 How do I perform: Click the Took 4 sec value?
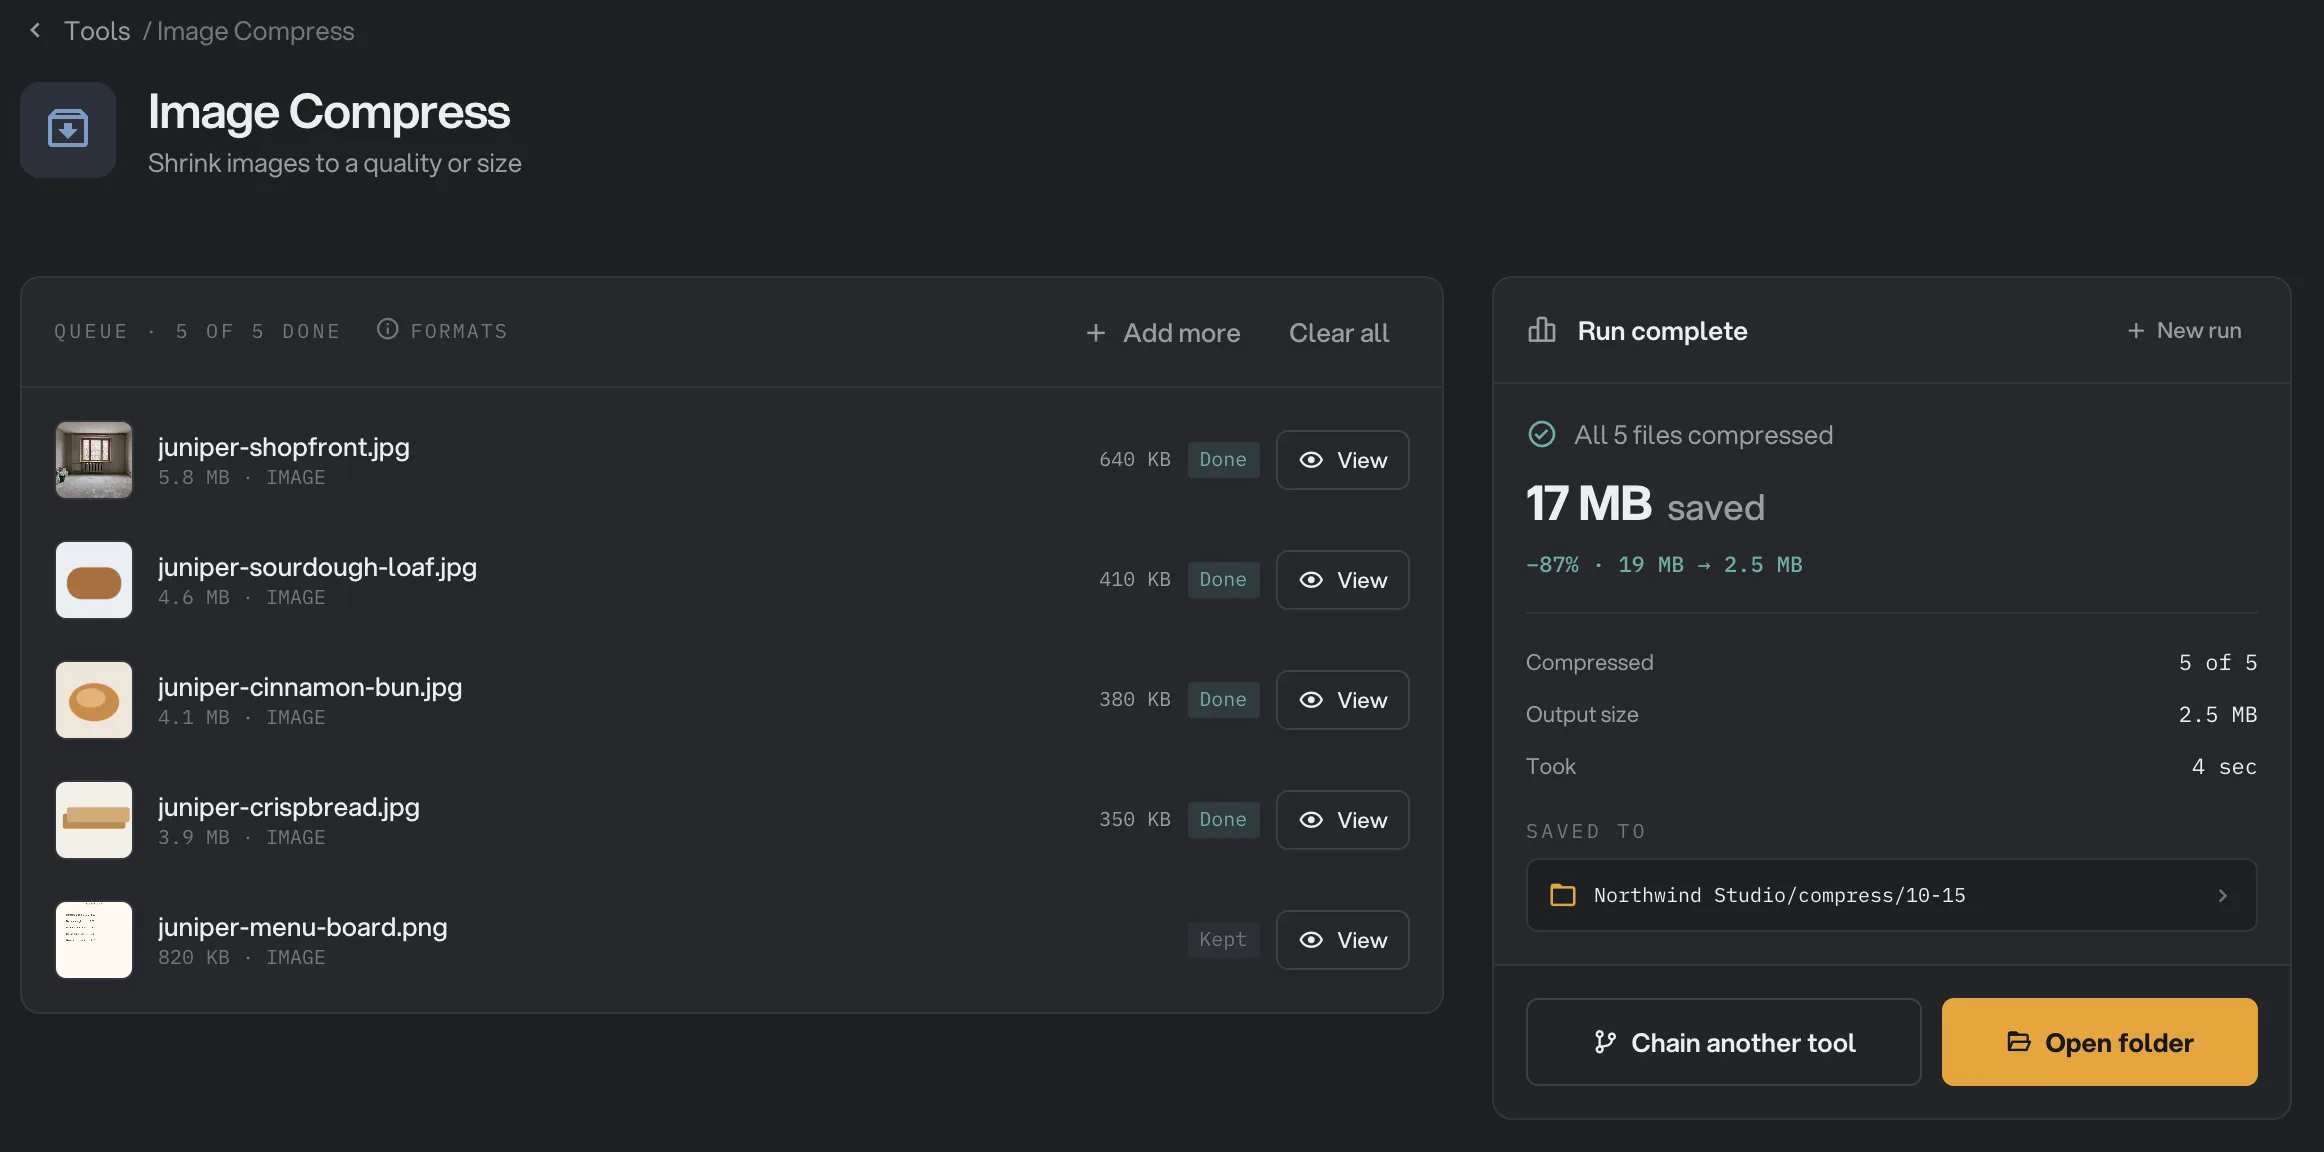pos(2224,767)
